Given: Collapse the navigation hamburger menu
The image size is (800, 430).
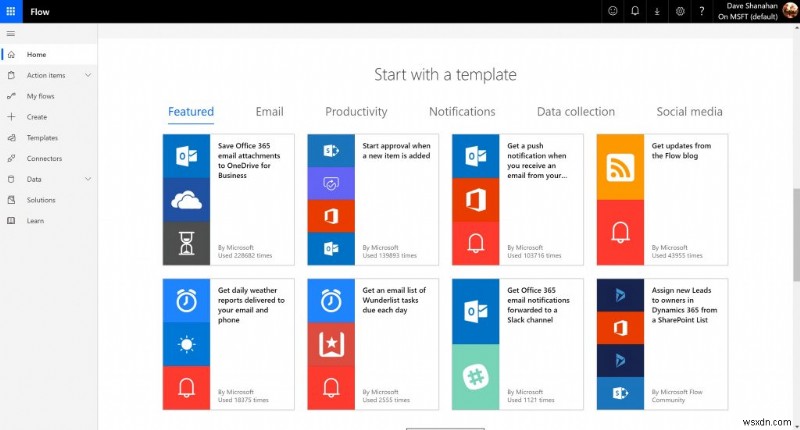Looking at the screenshot, I should (x=11, y=34).
